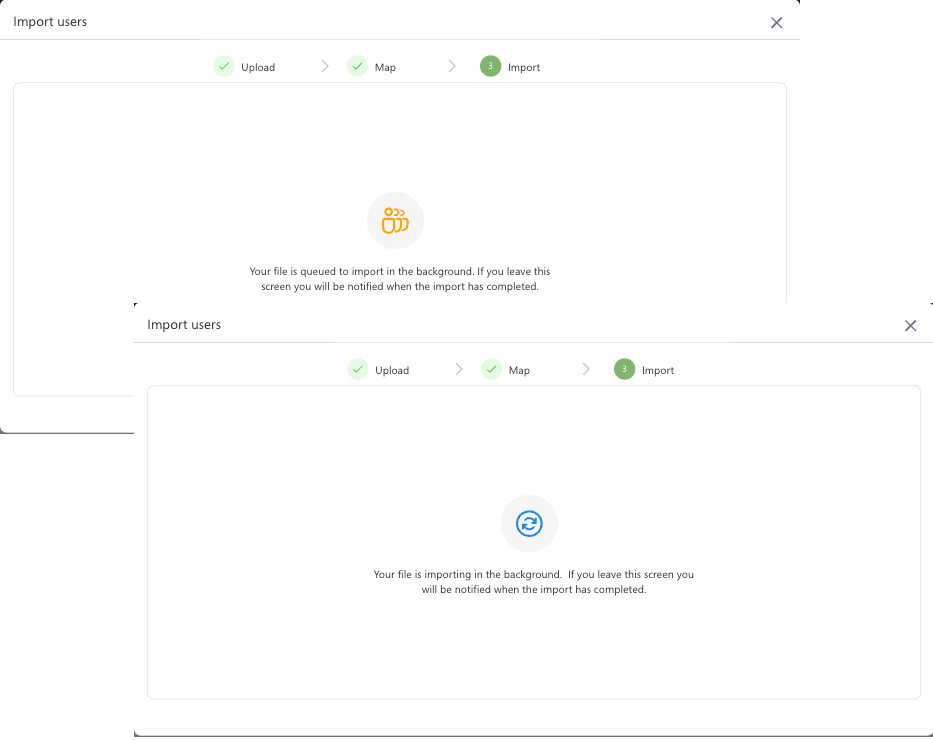Click Upload step checkmark in the queued dialog
Screen dimensions: 933x740
tap(224, 67)
